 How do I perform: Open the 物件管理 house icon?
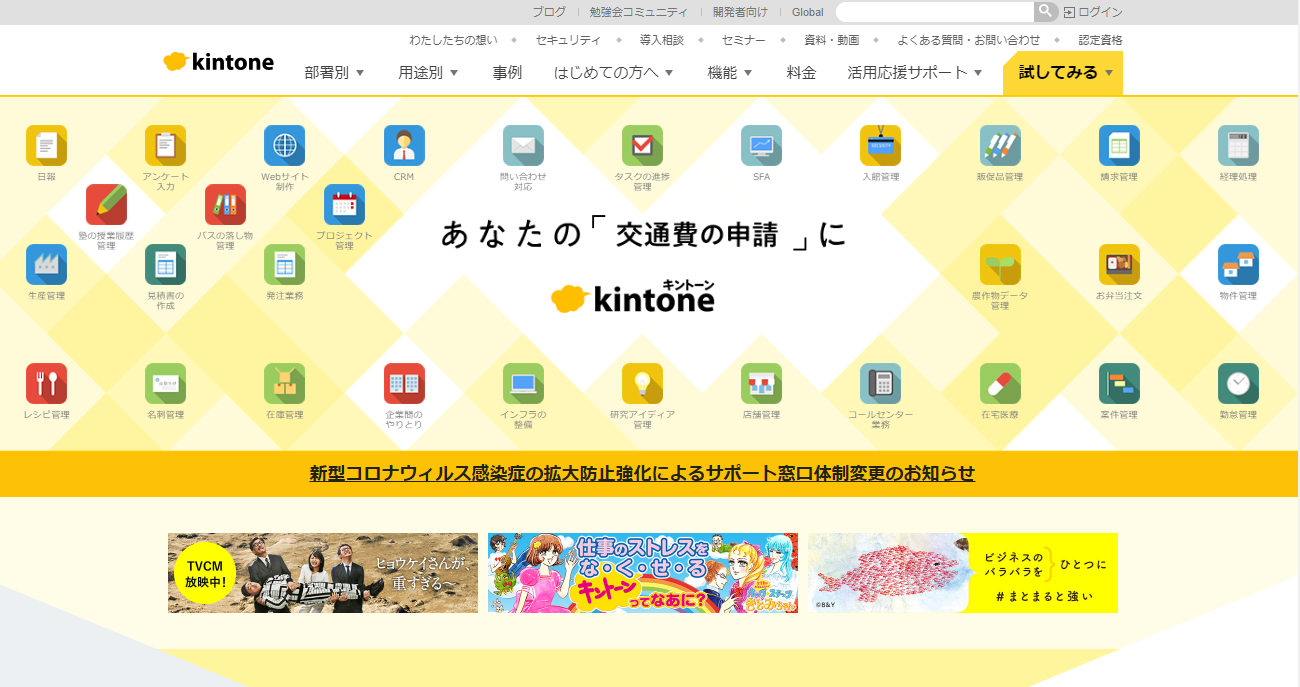(x=1238, y=264)
